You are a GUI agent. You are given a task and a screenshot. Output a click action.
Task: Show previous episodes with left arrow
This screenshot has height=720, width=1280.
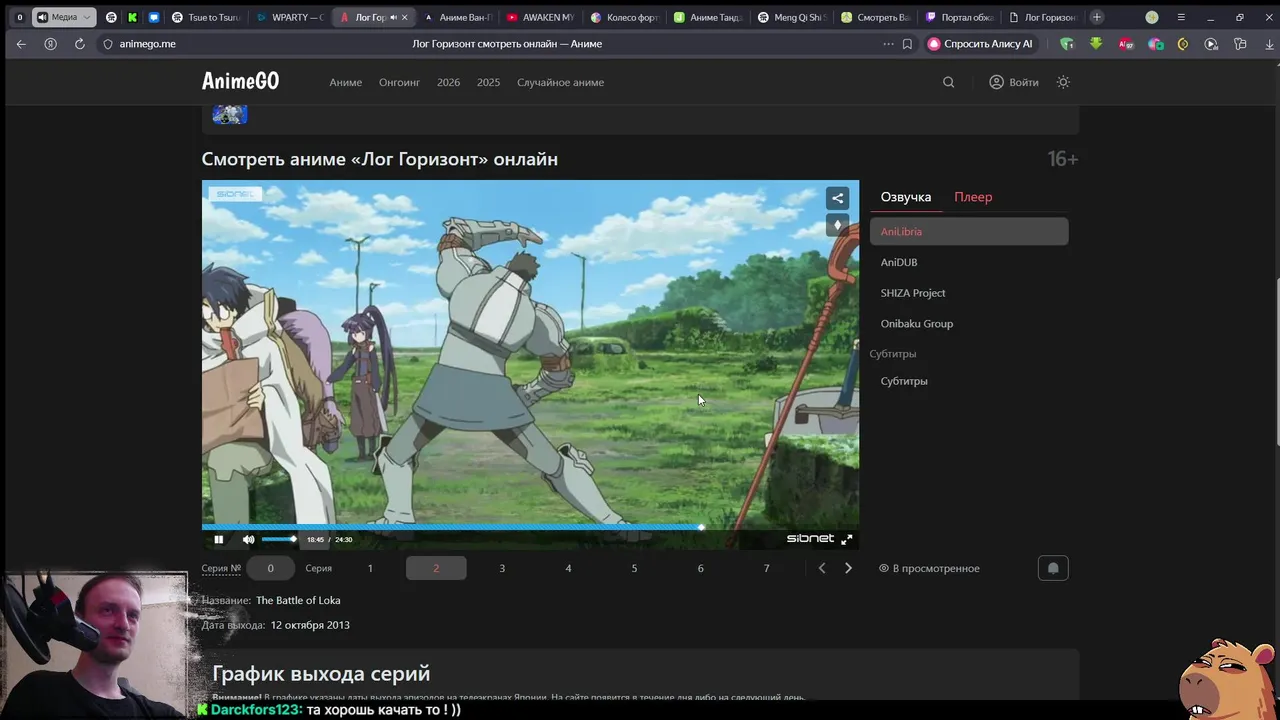click(822, 568)
